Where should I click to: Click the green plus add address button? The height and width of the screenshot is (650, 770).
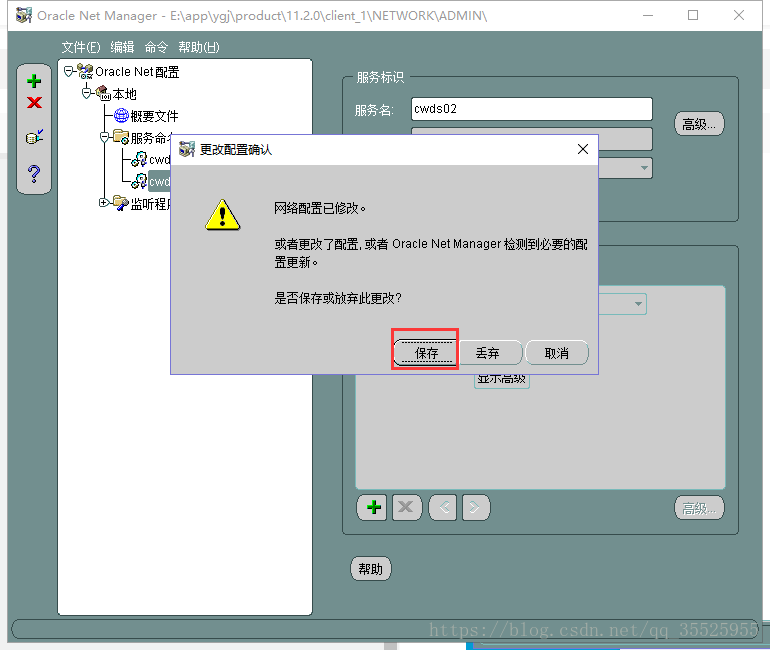coord(372,507)
